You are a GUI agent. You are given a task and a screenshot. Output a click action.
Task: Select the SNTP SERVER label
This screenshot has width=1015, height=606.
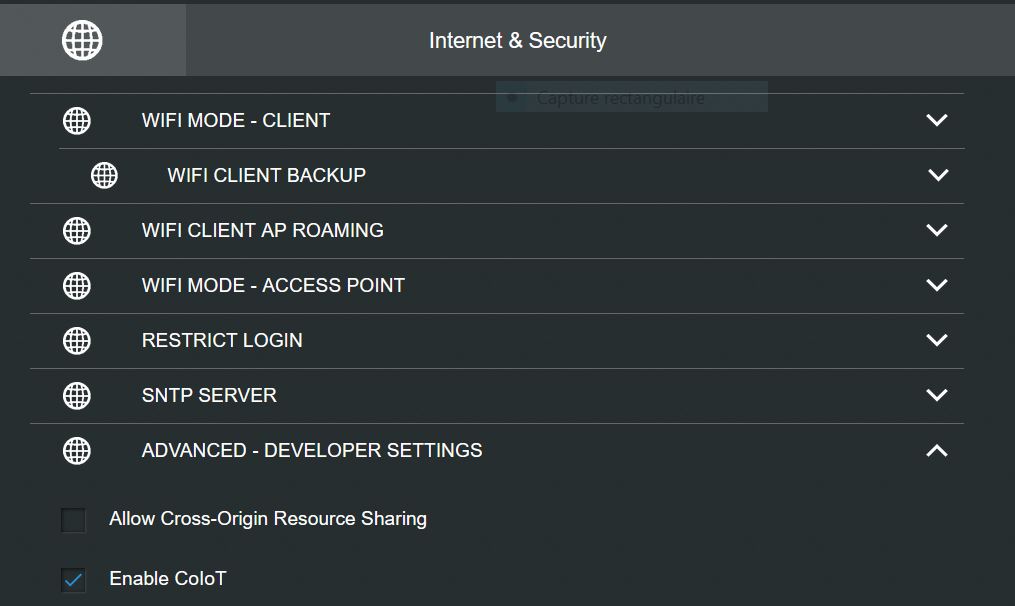[x=209, y=396]
